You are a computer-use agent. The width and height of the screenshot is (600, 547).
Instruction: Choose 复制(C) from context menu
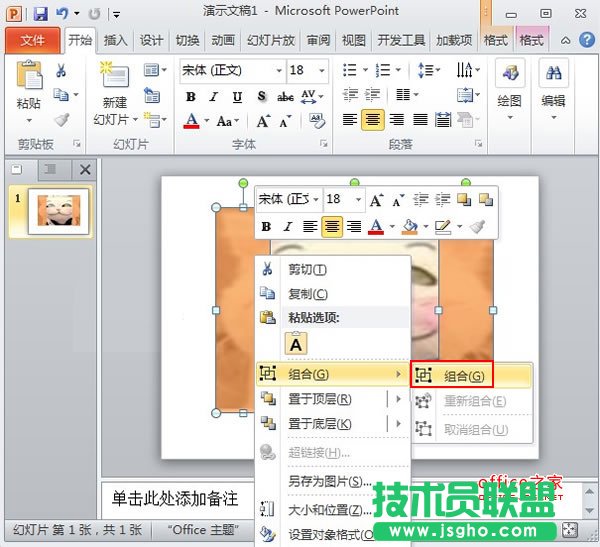(x=333, y=294)
